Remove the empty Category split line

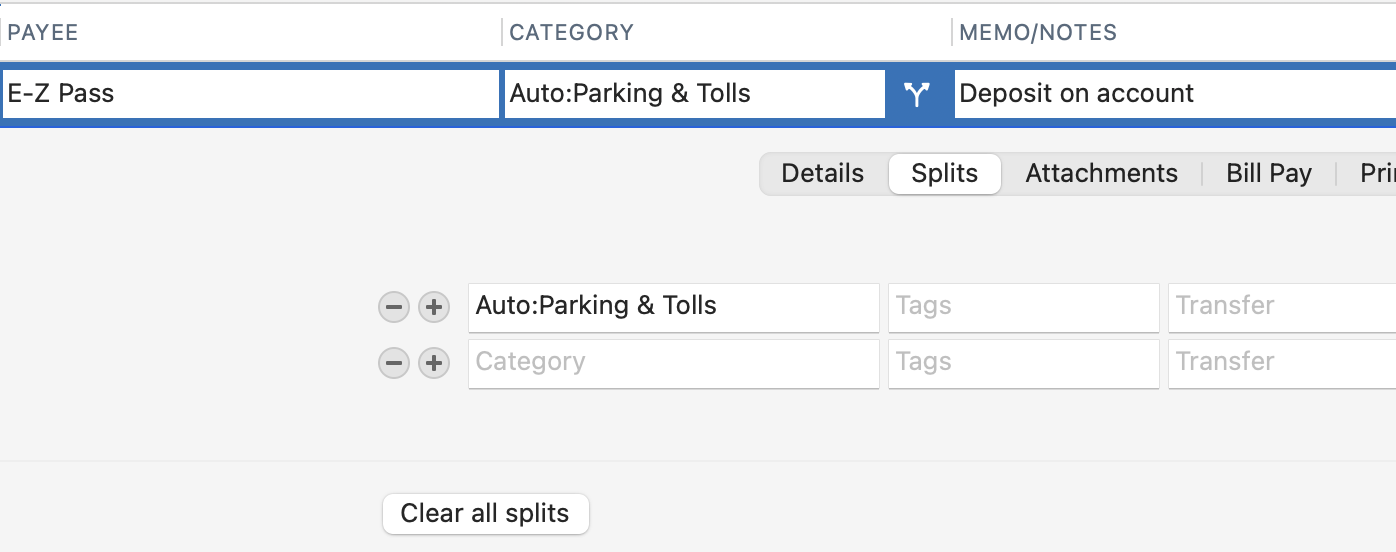pos(394,363)
